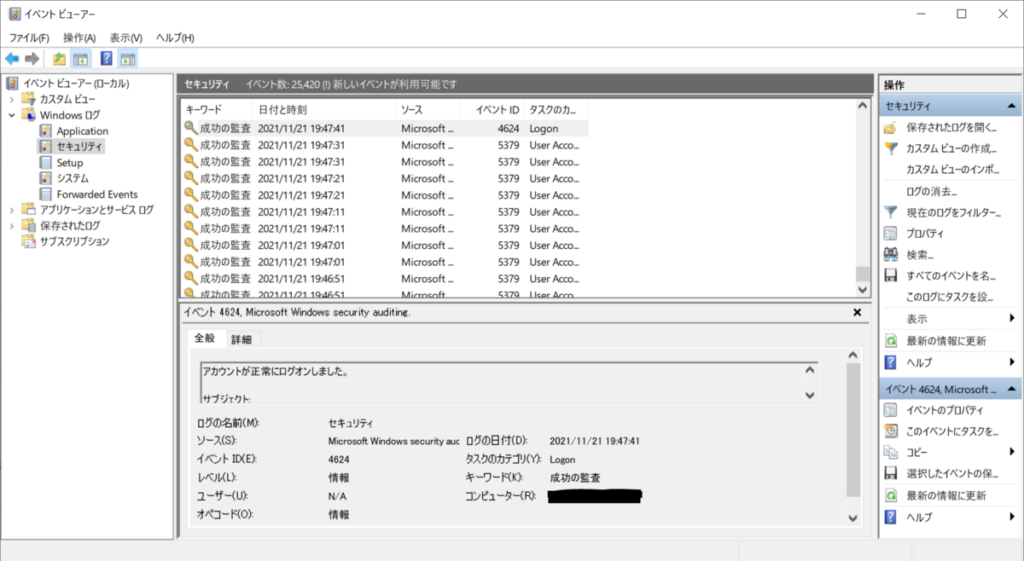
Task: Open the コピー submenu arrow in actions
Action: [1012, 451]
